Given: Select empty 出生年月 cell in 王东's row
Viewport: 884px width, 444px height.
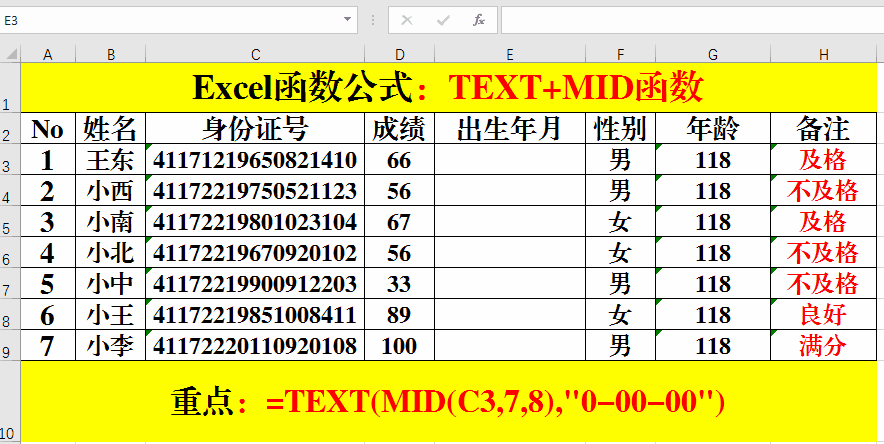Looking at the screenshot, I should pos(510,159).
